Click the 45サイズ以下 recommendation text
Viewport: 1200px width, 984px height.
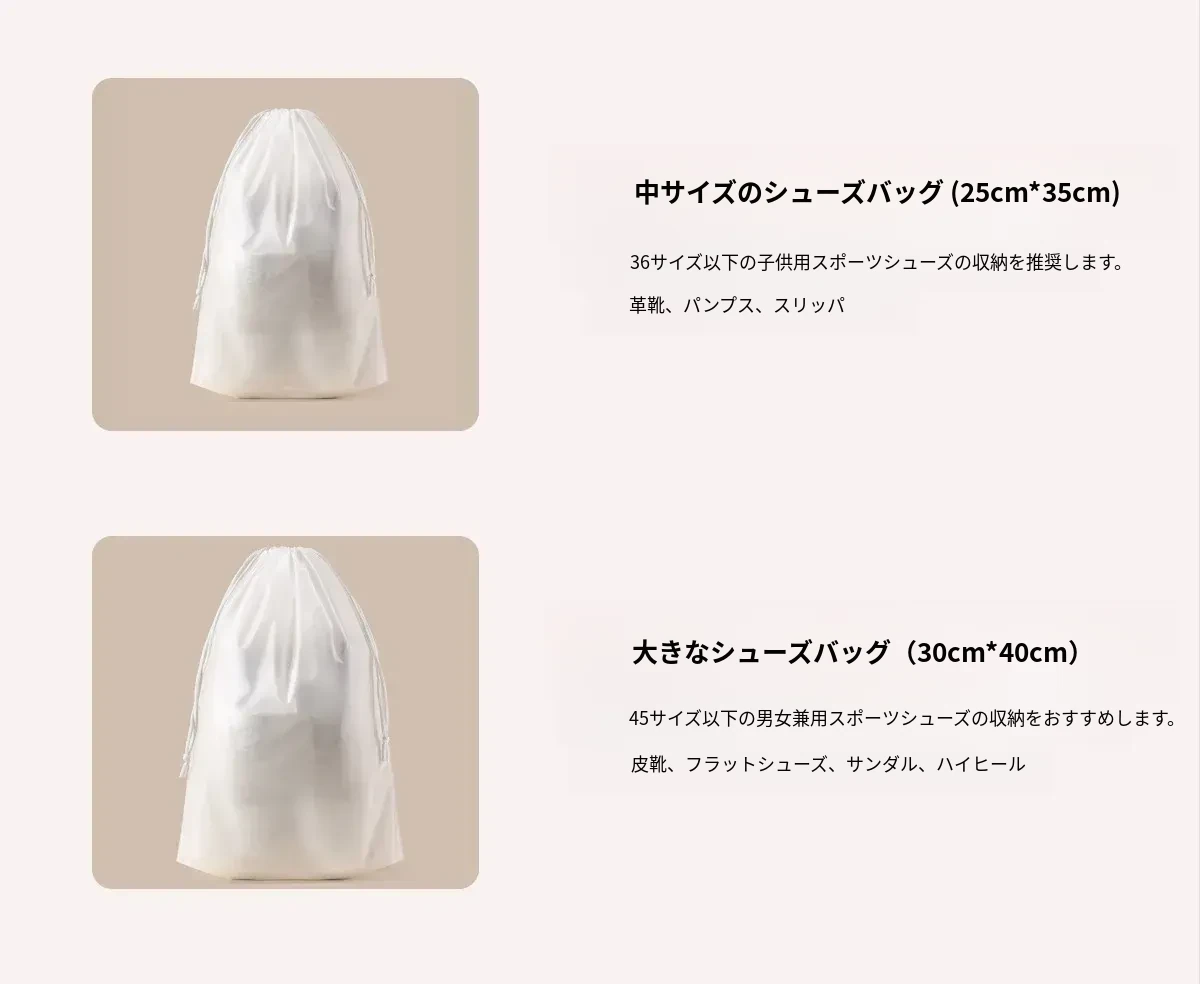[904, 718]
